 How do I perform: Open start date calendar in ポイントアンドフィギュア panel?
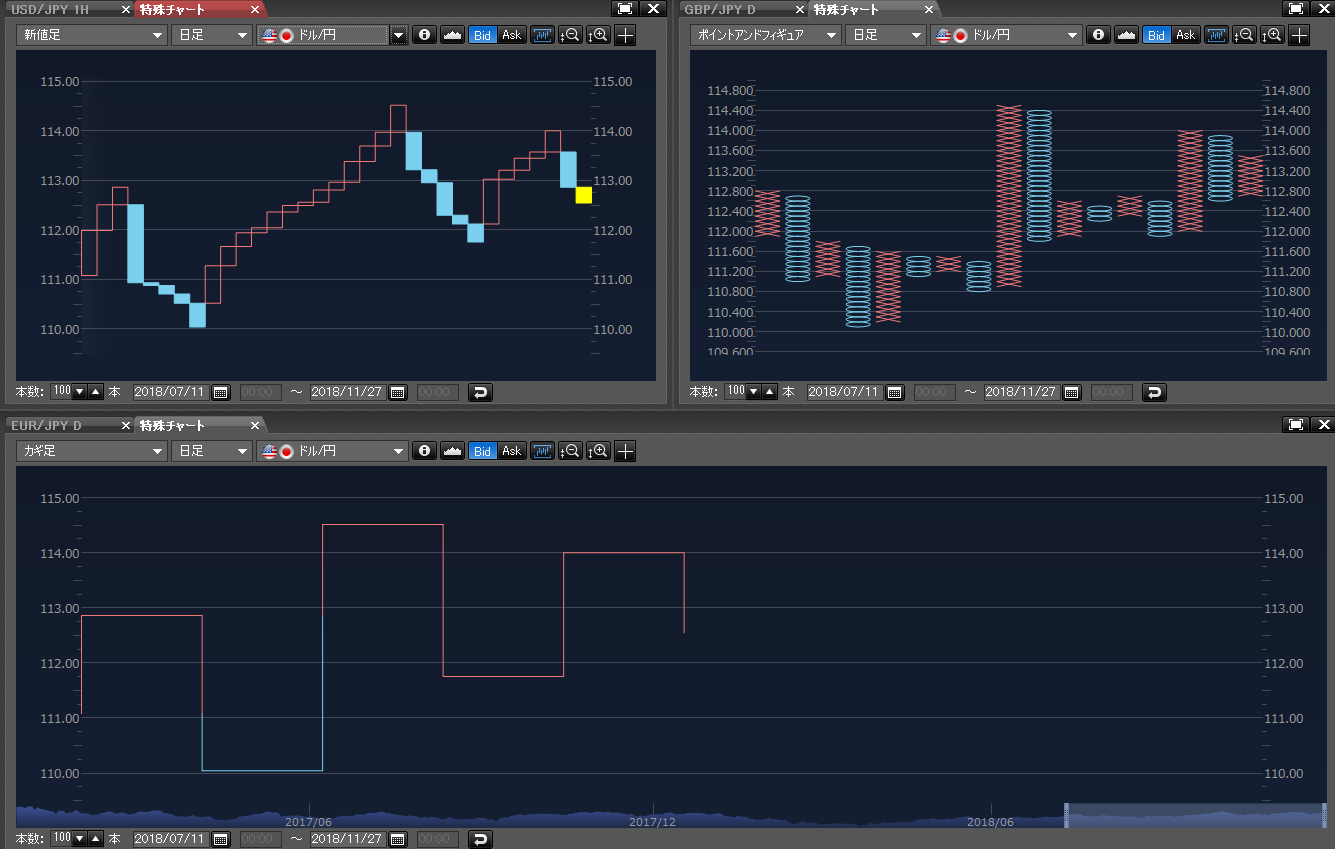click(x=894, y=392)
